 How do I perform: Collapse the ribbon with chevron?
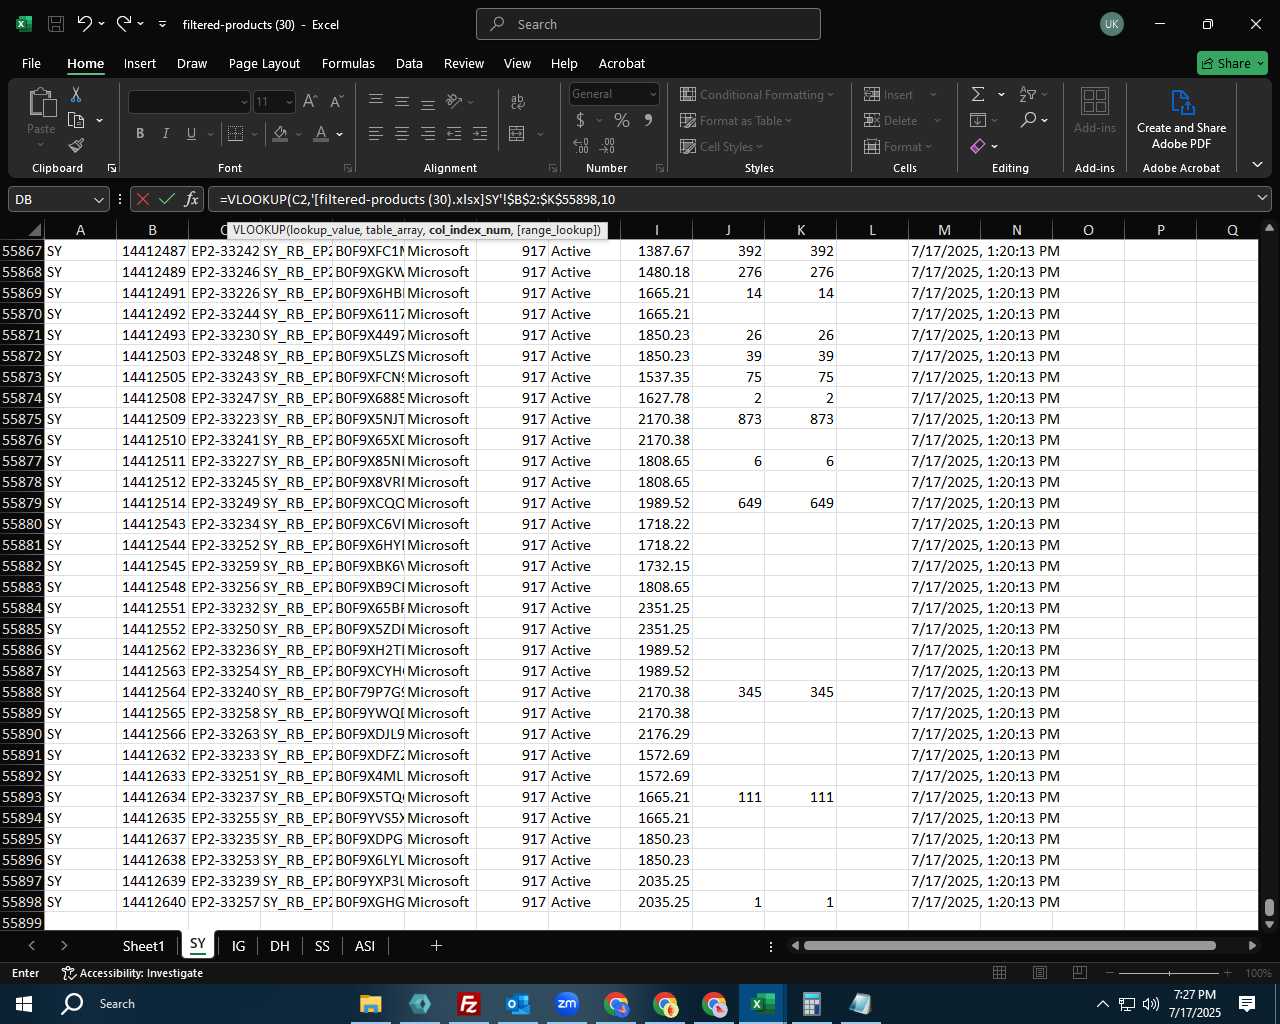tap(1257, 165)
